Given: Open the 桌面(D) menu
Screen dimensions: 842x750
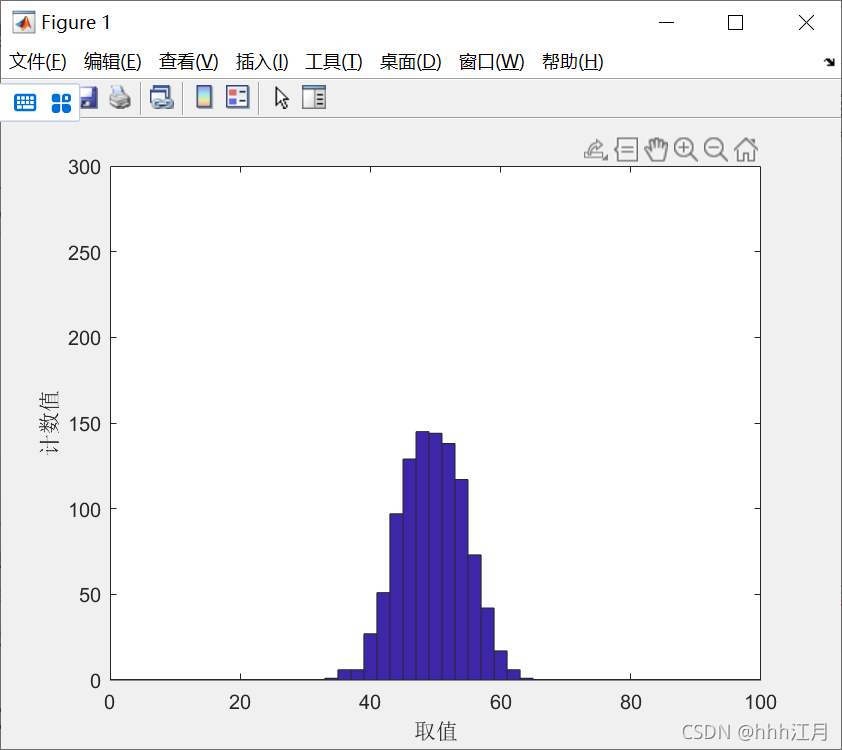Looking at the screenshot, I should point(410,62).
